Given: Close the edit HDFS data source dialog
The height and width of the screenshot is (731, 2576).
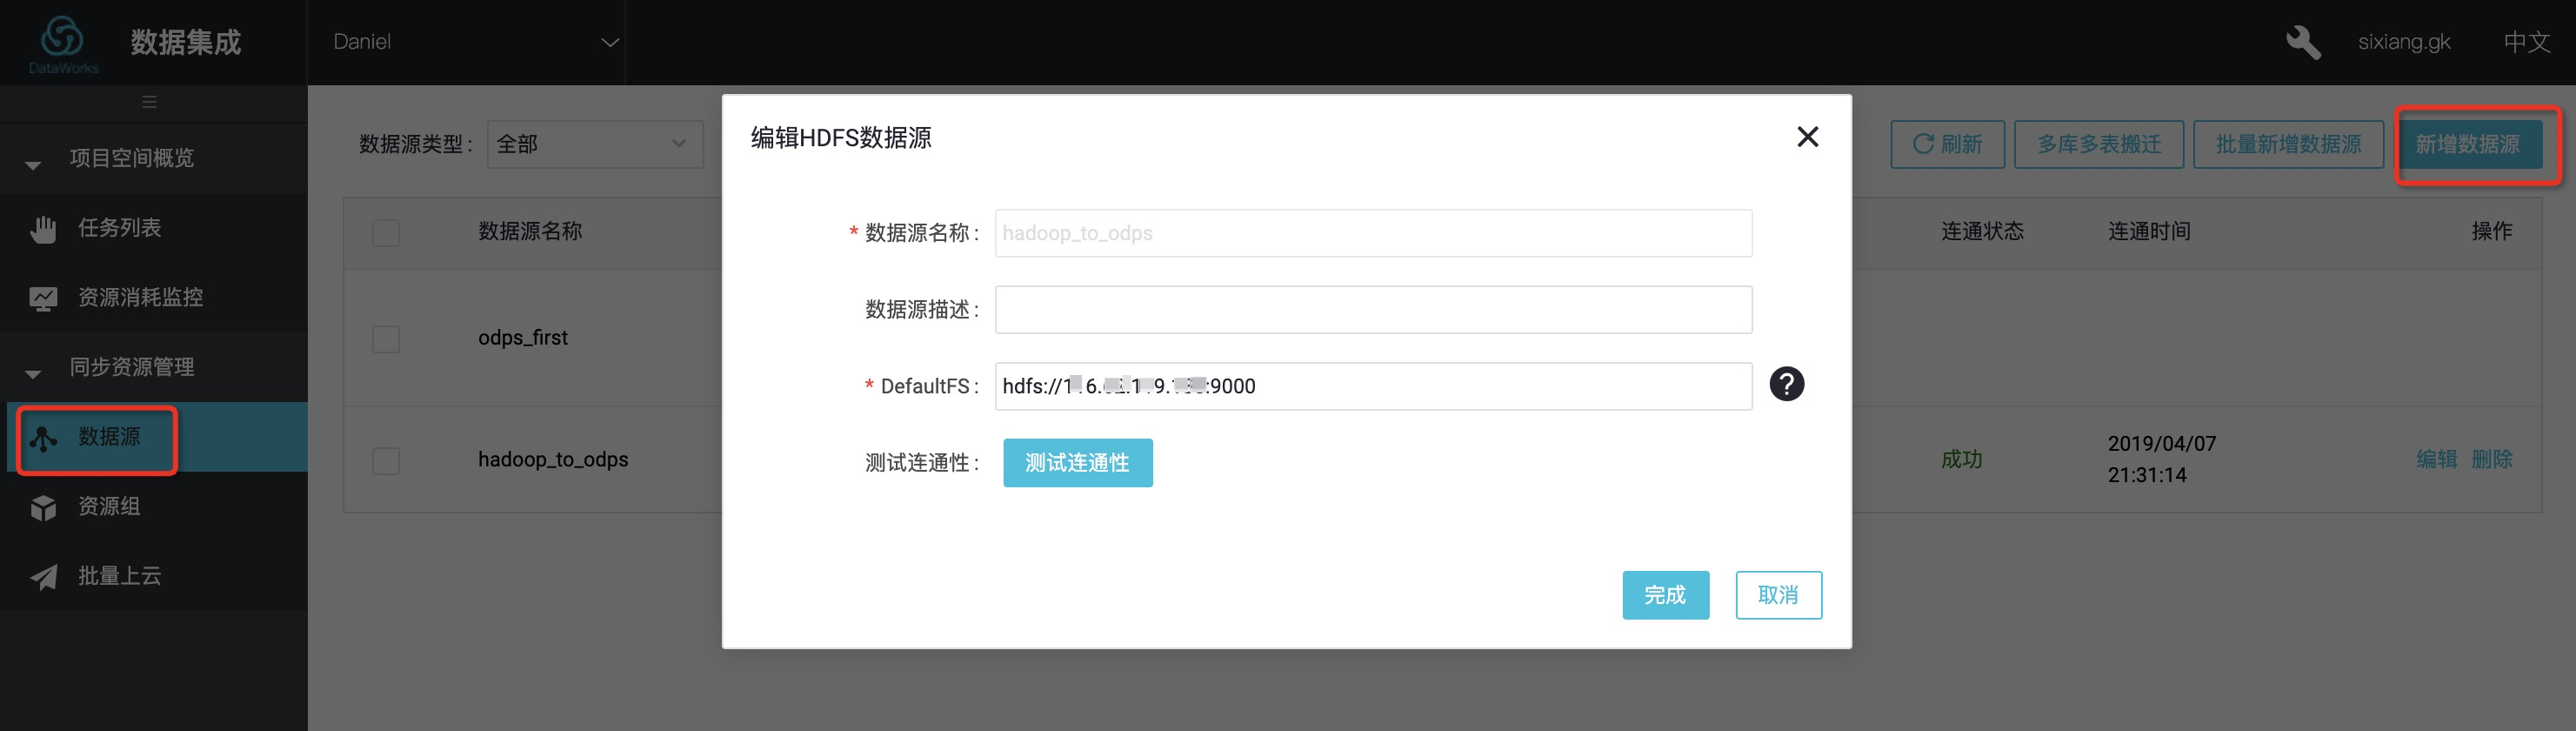Looking at the screenshot, I should (x=1807, y=137).
